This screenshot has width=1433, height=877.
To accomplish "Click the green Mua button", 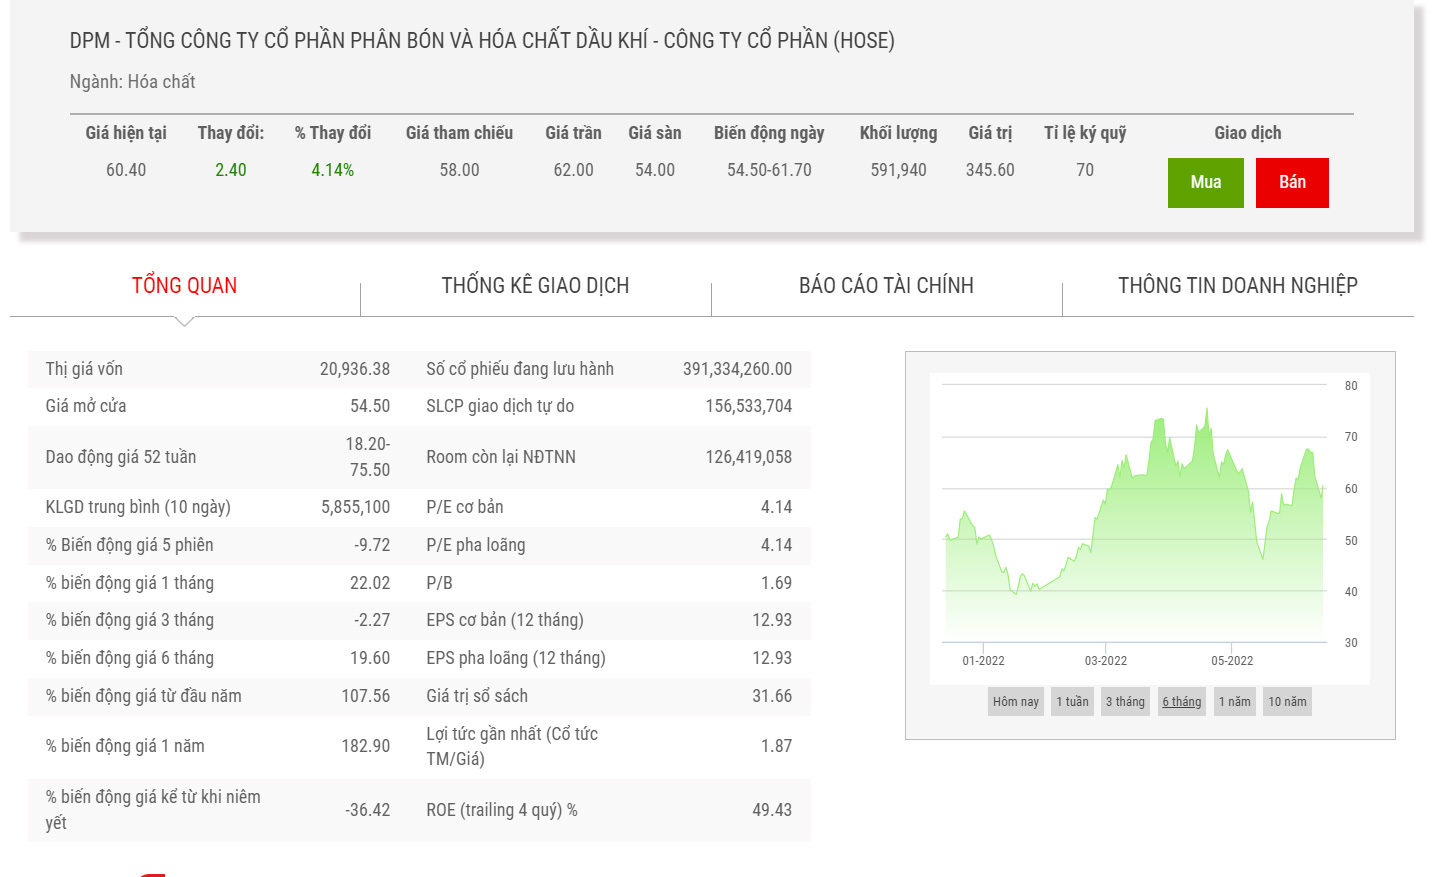I will coord(1205,183).
